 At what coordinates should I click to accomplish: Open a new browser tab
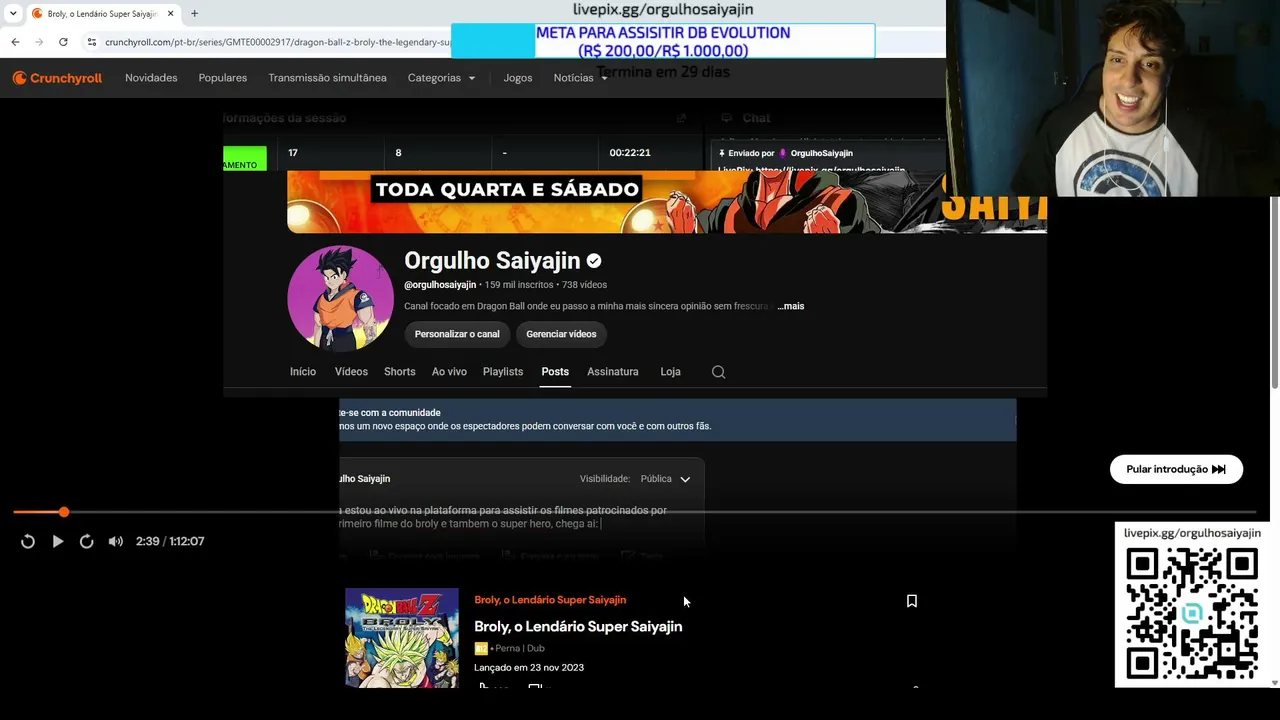click(194, 14)
